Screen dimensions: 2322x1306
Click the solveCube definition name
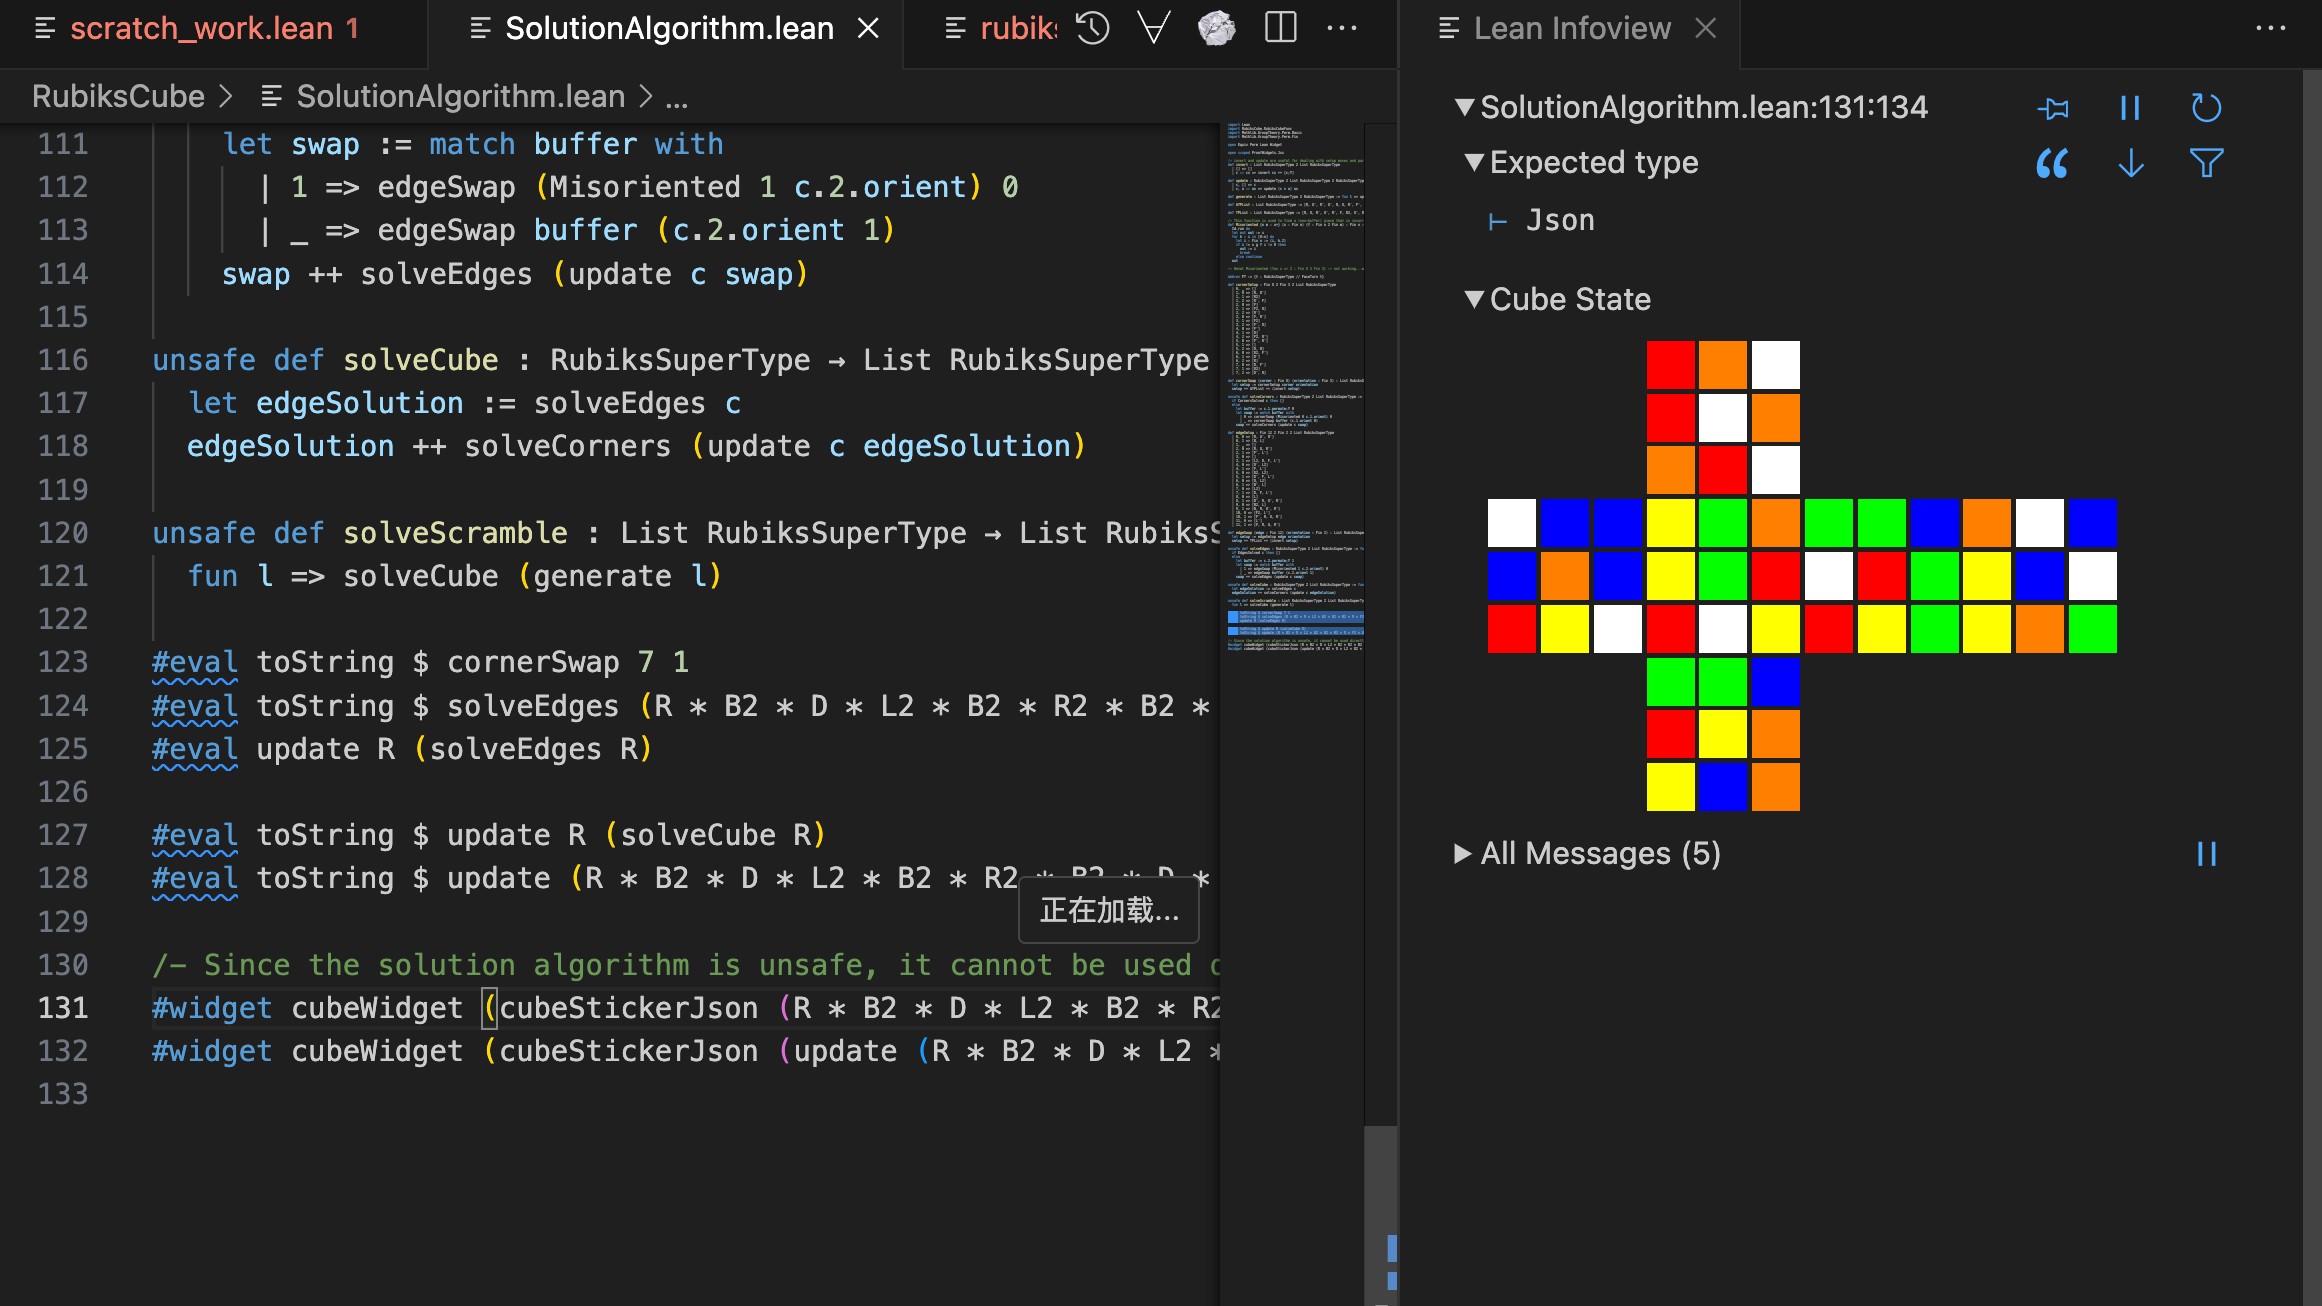421,360
